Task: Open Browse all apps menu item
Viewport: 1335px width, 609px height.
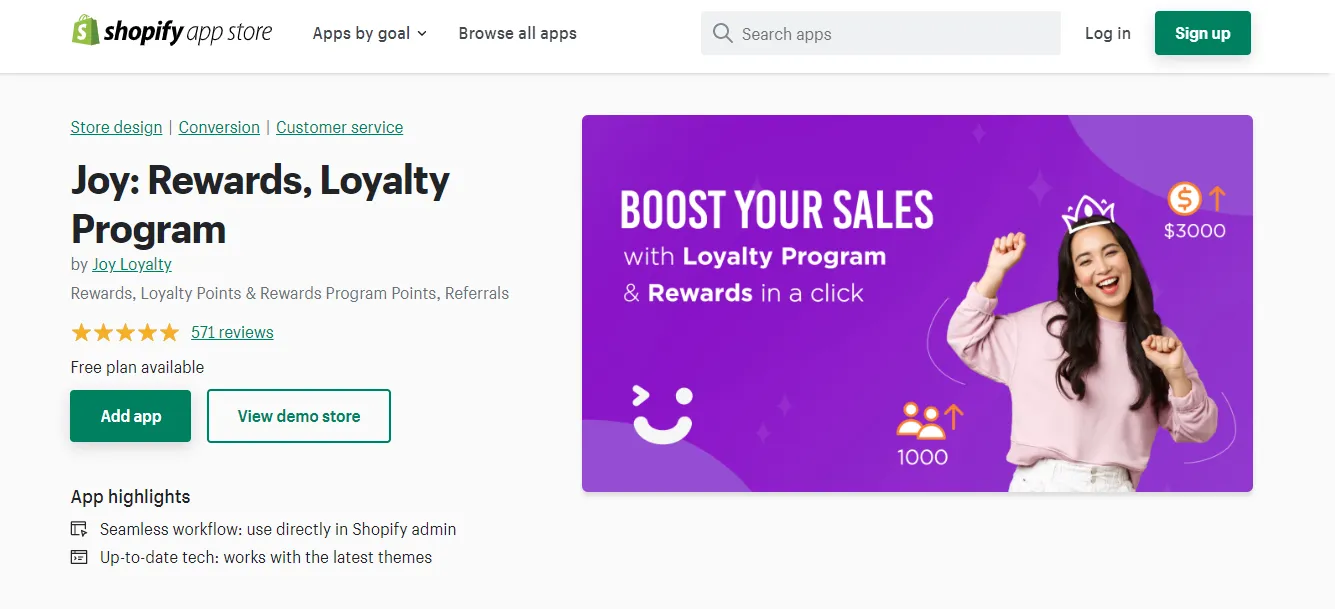Action: click(x=517, y=33)
